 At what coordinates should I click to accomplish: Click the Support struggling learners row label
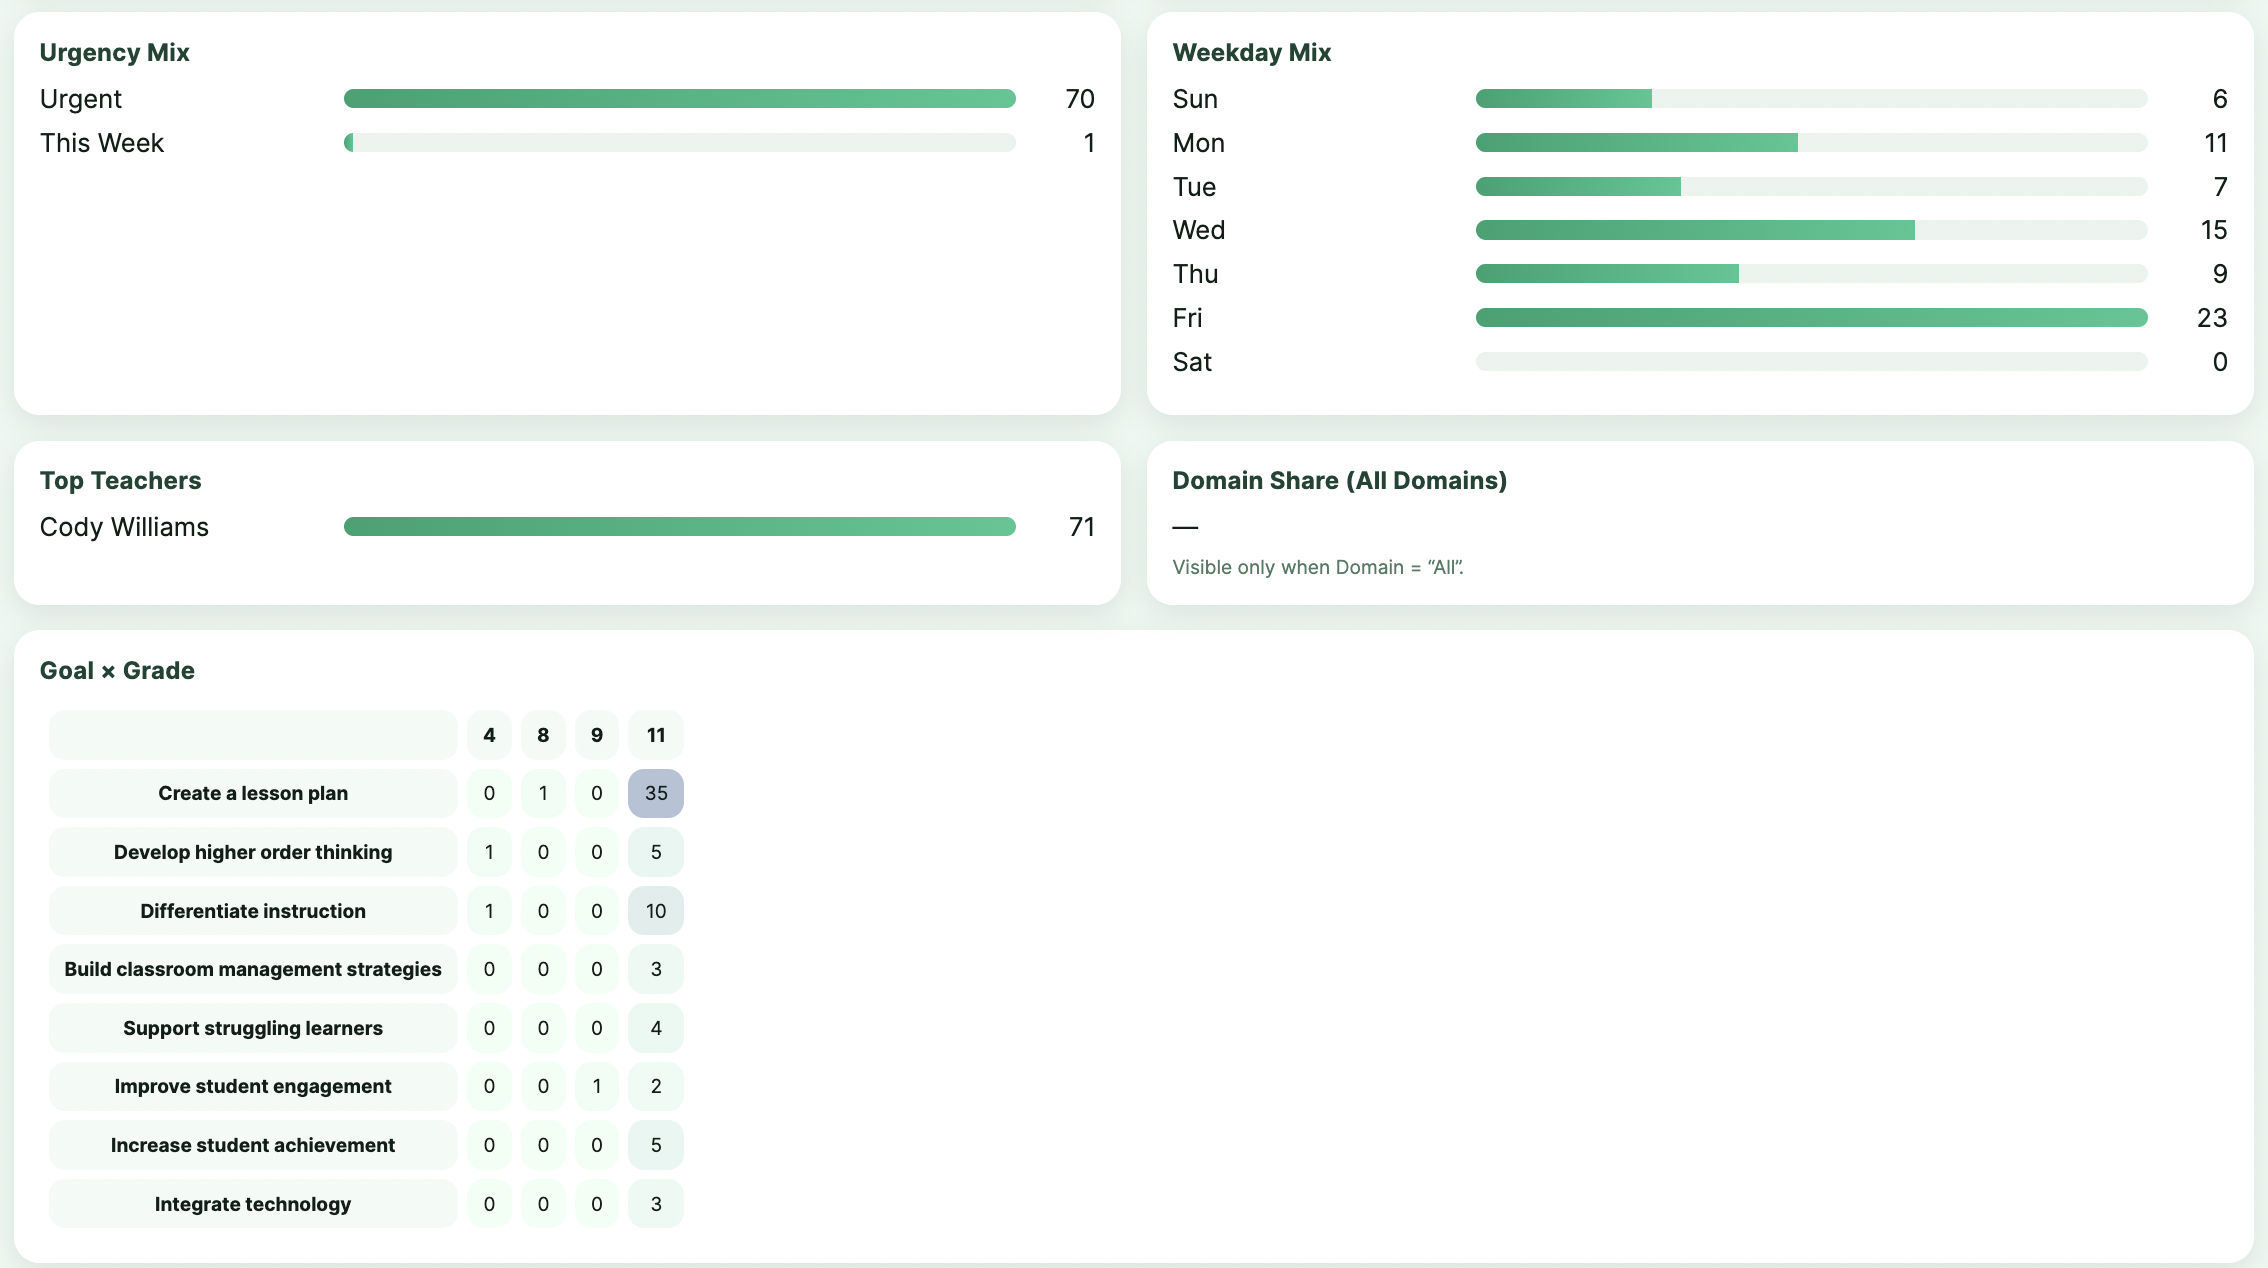point(253,1028)
